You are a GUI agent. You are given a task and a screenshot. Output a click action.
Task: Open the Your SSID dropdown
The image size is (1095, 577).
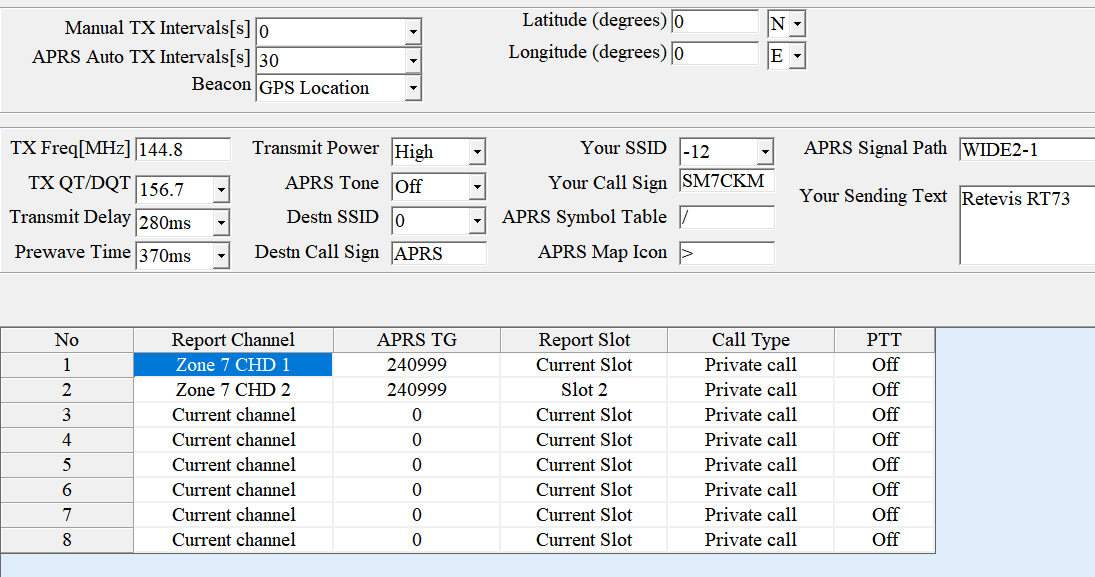(765, 152)
